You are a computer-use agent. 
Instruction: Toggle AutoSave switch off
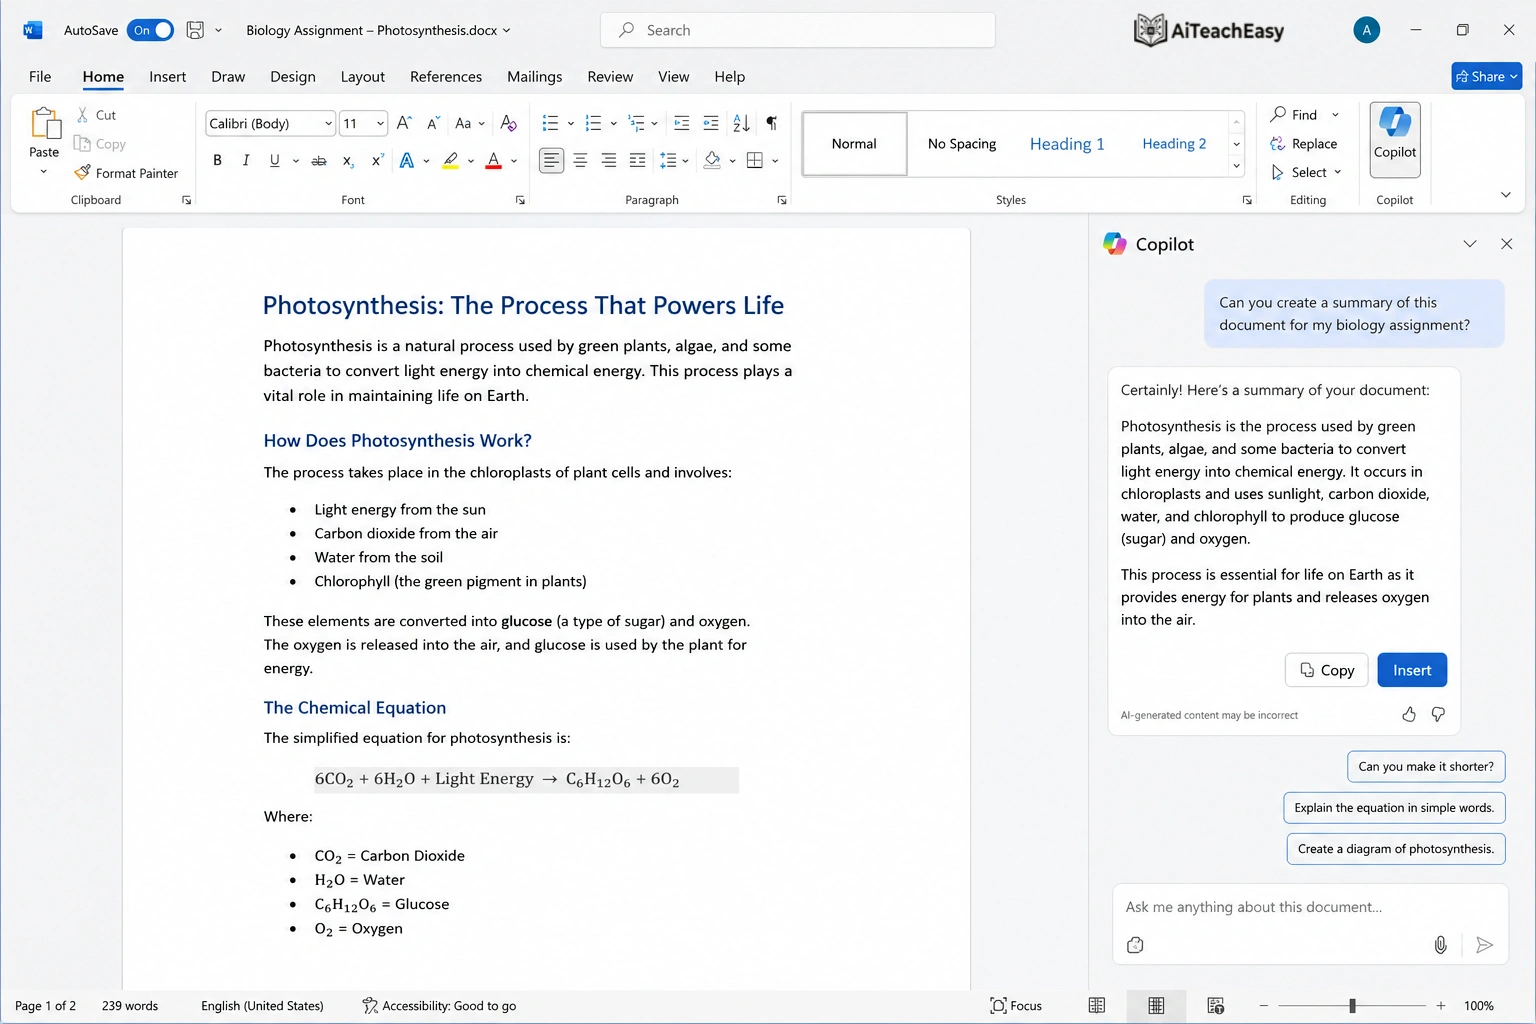click(x=150, y=30)
